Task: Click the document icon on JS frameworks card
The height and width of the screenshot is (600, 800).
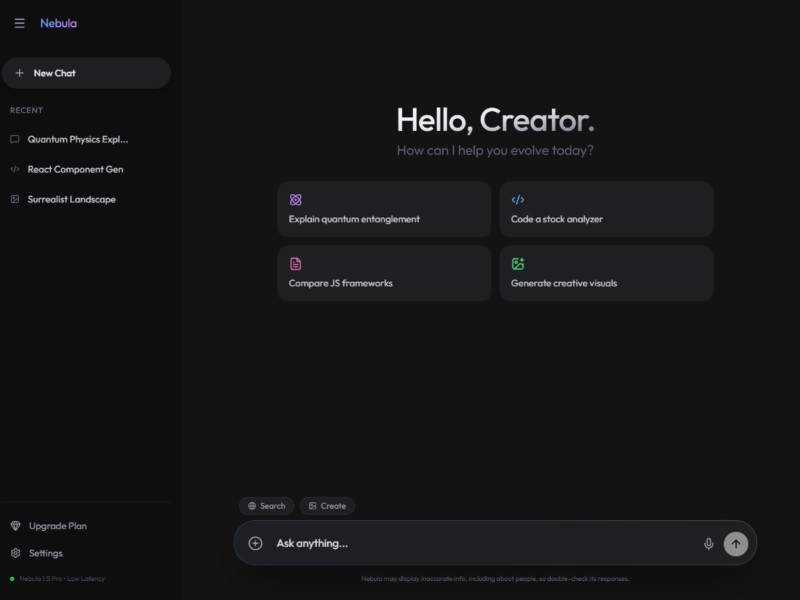Action: pyautogui.click(x=295, y=264)
